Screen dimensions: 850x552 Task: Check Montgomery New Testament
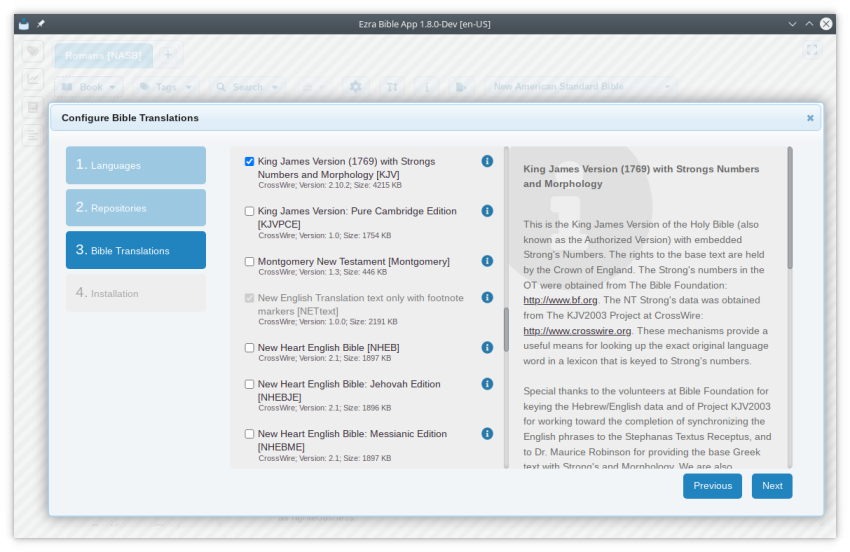249,261
